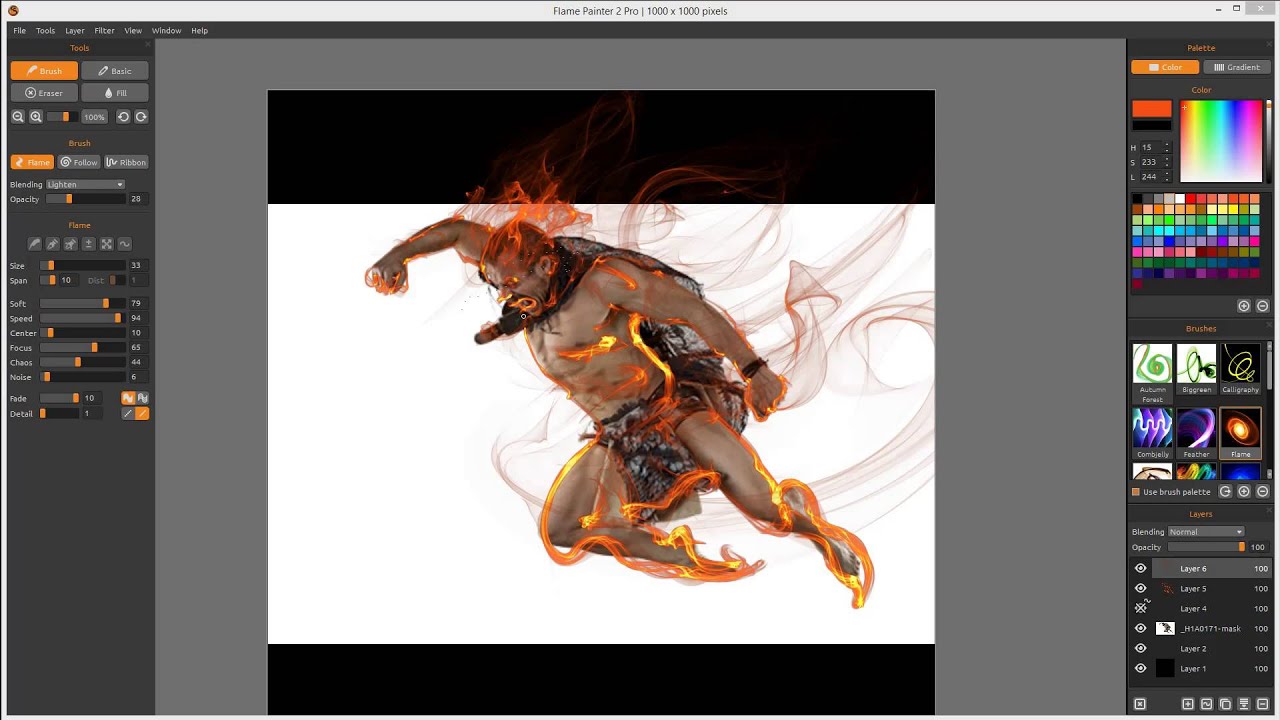
Task: Click the 100% zoom reset field
Action: click(94, 117)
